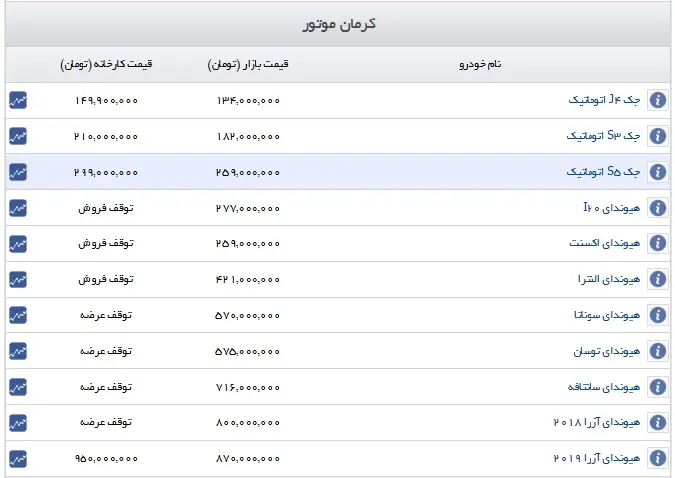The width and height of the screenshot is (675, 478).
Task: Open the جک S5 اتوماتیک car link
Action: [603, 172]
